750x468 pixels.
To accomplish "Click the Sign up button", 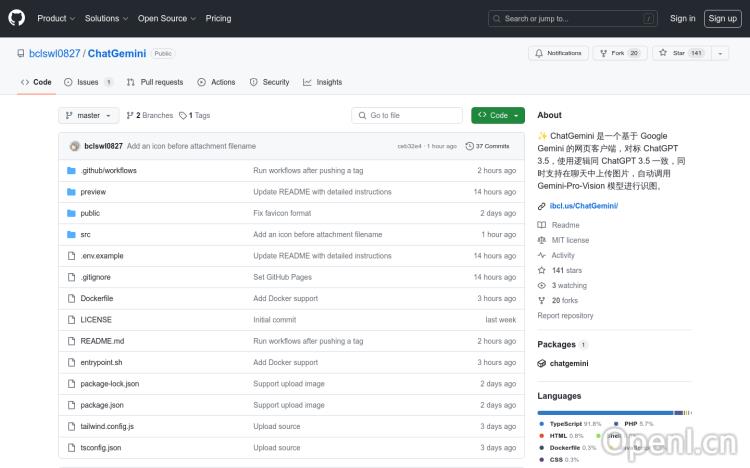I will (721, 18).
